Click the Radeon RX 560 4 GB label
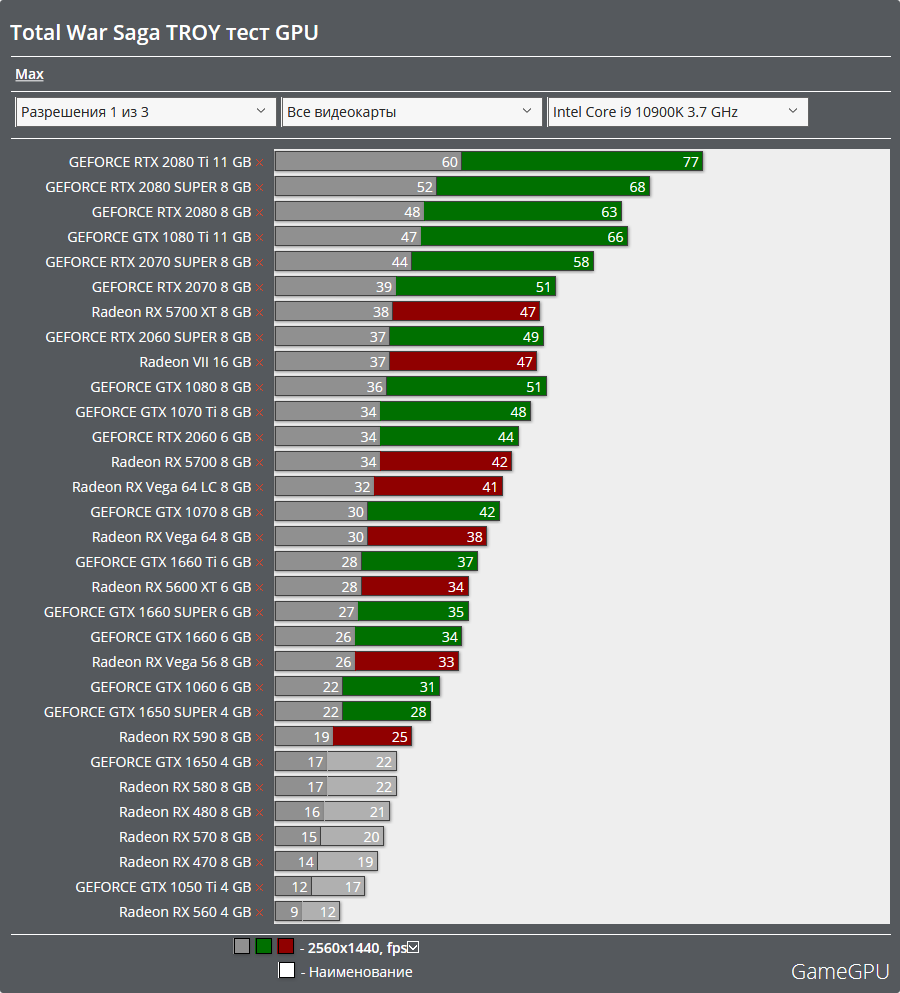Image resolution: width=900 pixels, height=993 pixels. (185, 913)
